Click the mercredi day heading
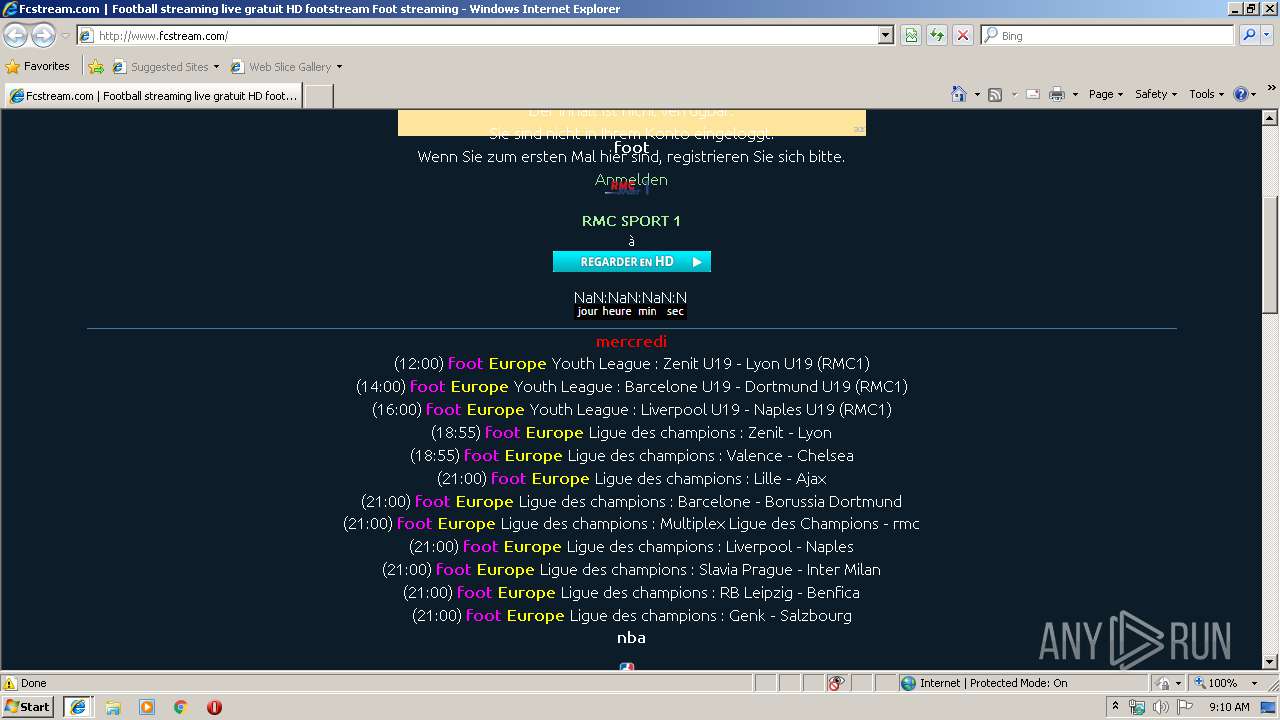Image resolution: width=1280 pixels, height=720 pixels. (x=631, y=342)
